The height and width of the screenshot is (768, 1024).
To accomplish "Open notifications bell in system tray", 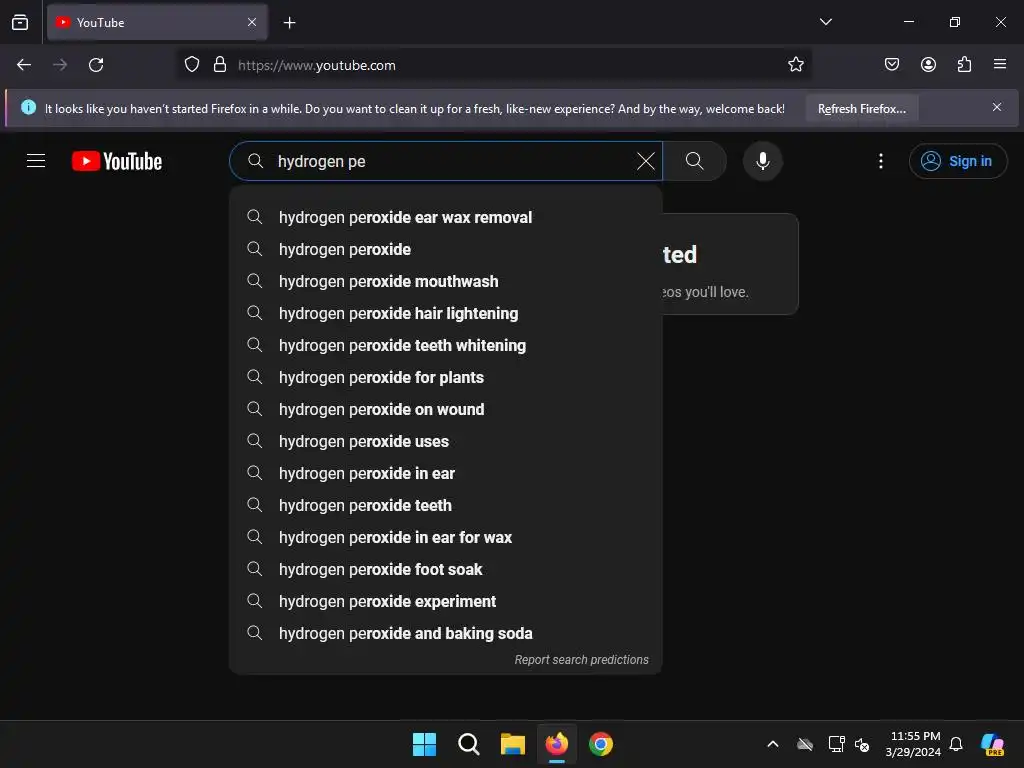I will click(x=956, y=744).
